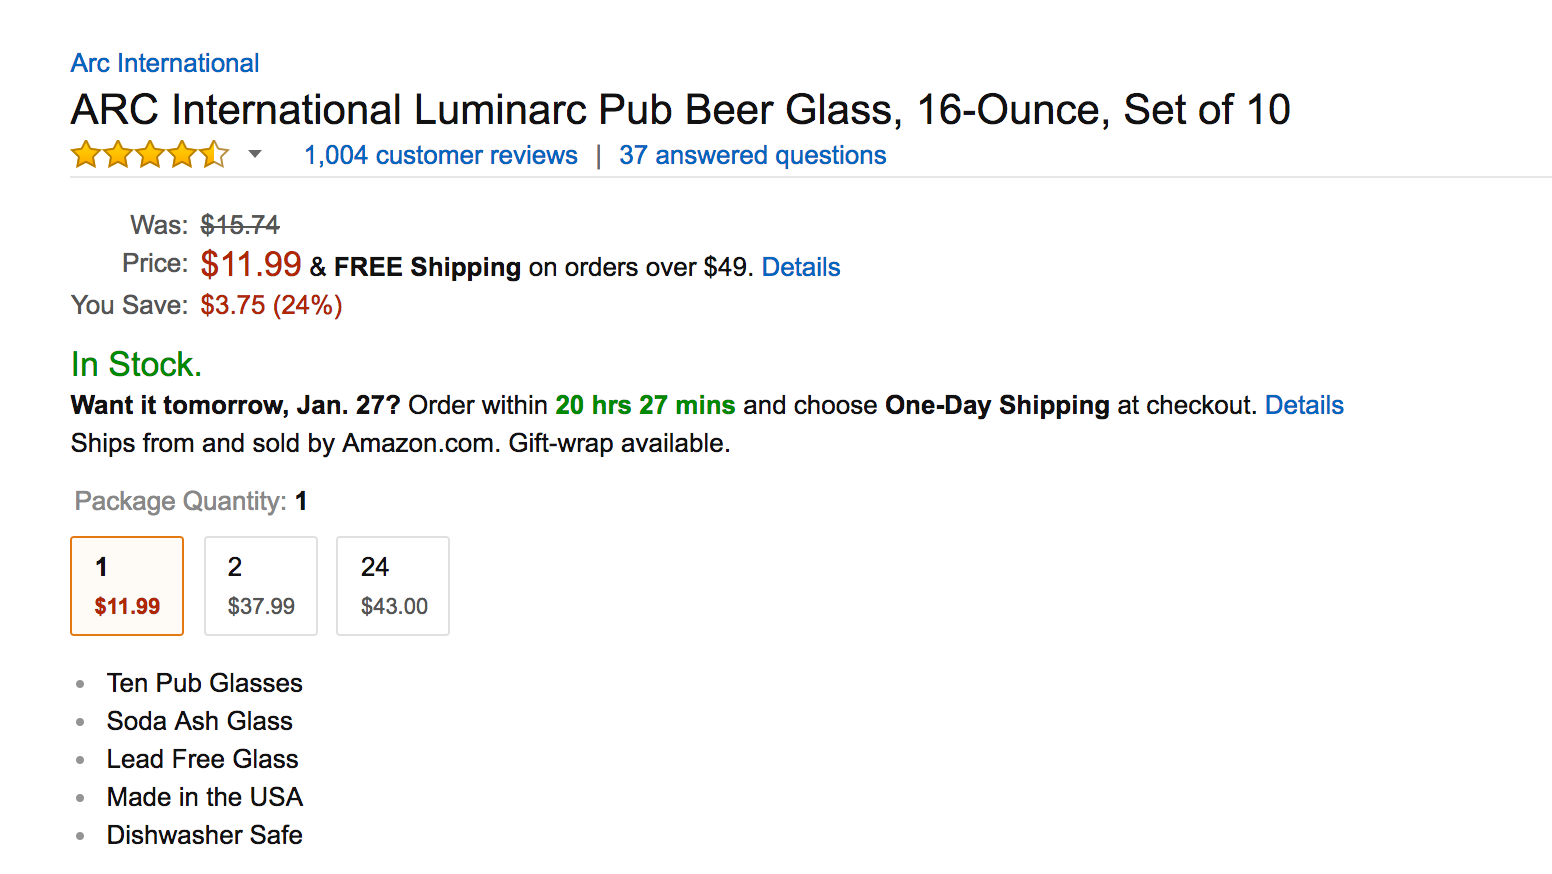
Task: Click the star rating icons
Action: [149, 155]
